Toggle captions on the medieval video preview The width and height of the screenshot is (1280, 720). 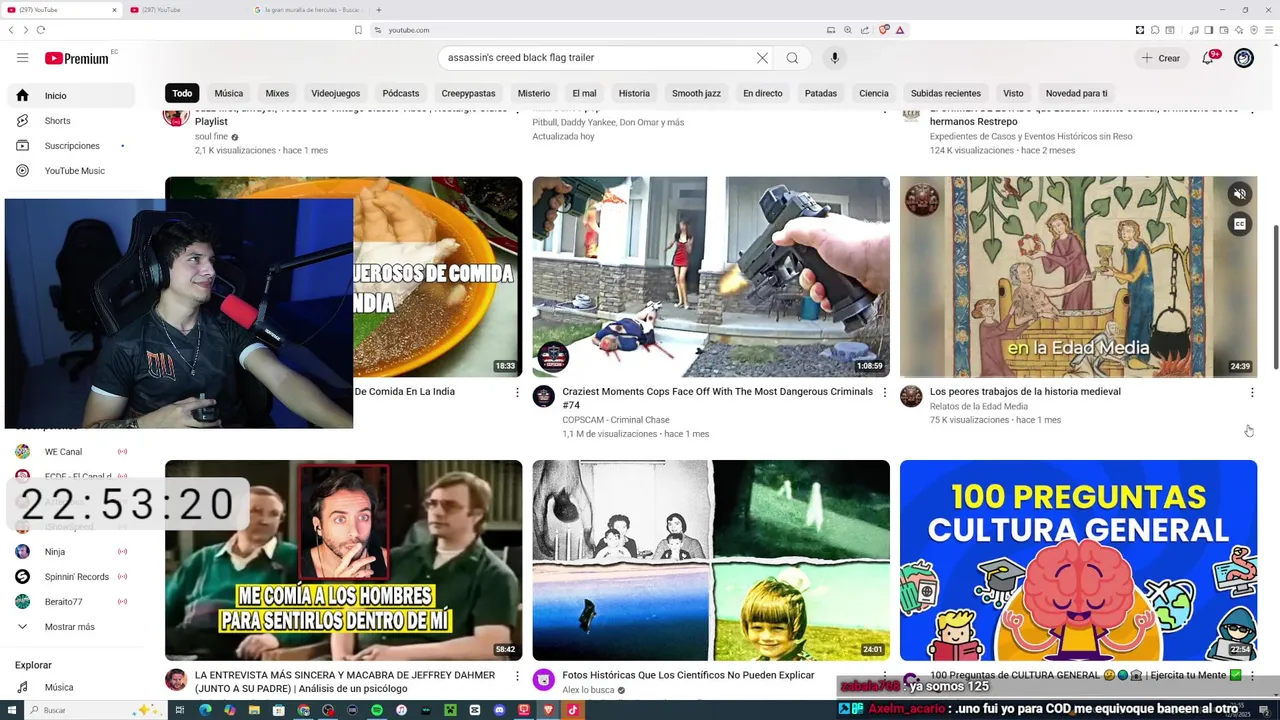[x=1239, y=224]
